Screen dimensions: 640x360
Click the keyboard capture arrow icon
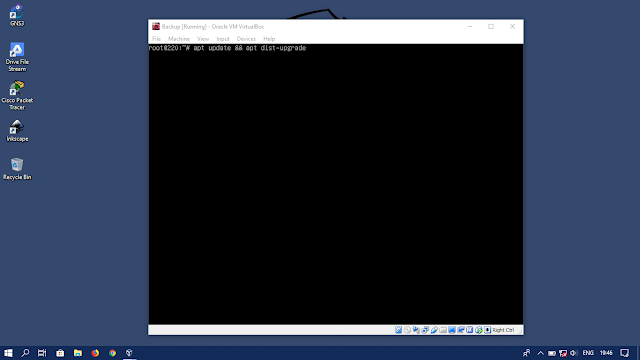pos(487,330)
